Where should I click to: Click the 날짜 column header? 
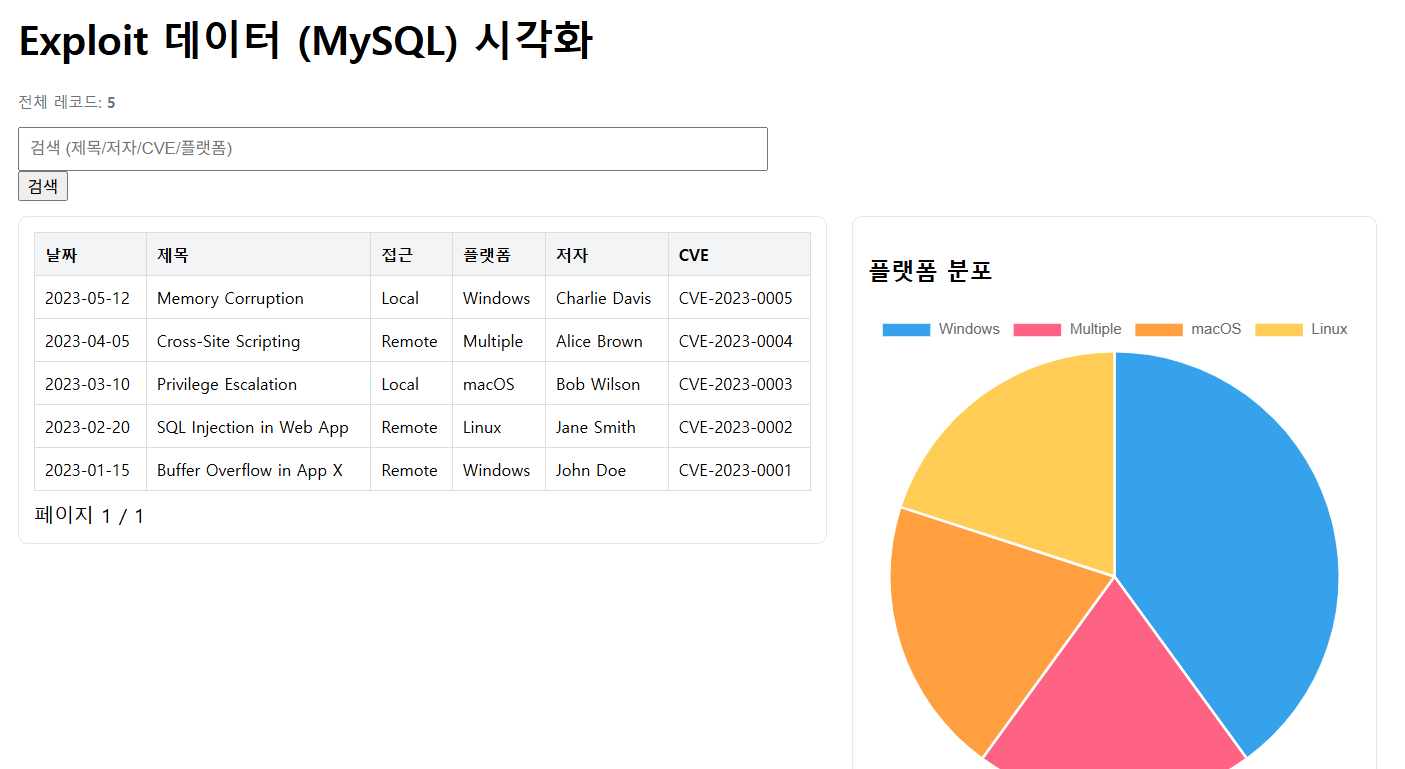coord(61,255)
